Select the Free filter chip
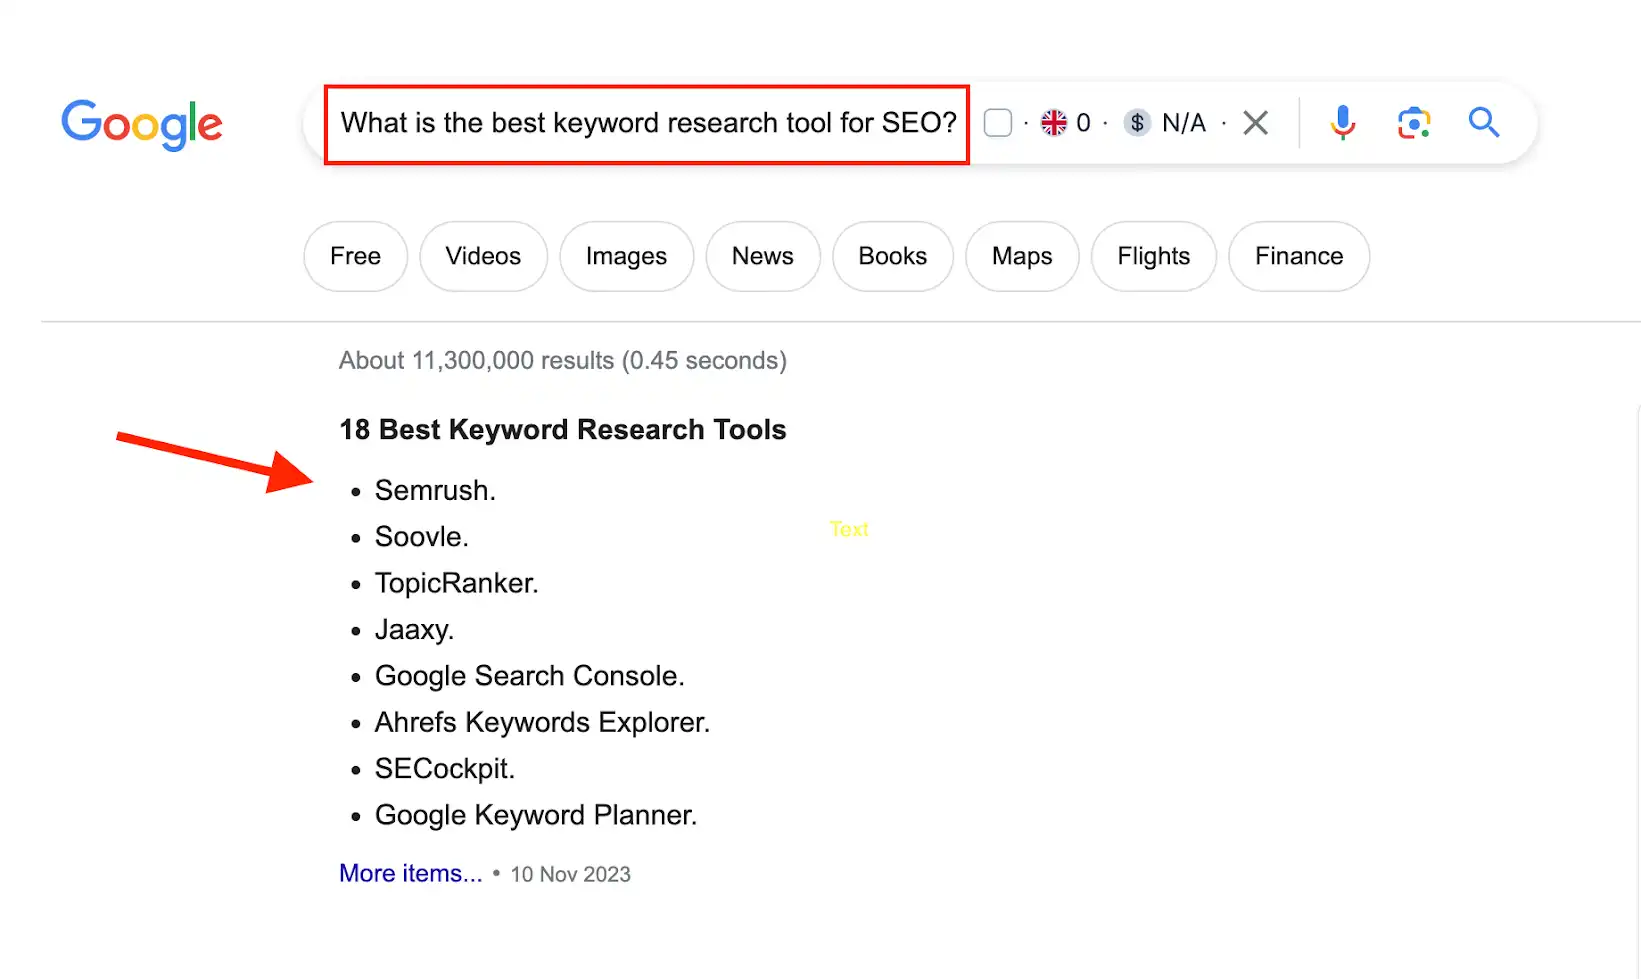This screenshot has height=979, width=1641. tap(356, 256)
